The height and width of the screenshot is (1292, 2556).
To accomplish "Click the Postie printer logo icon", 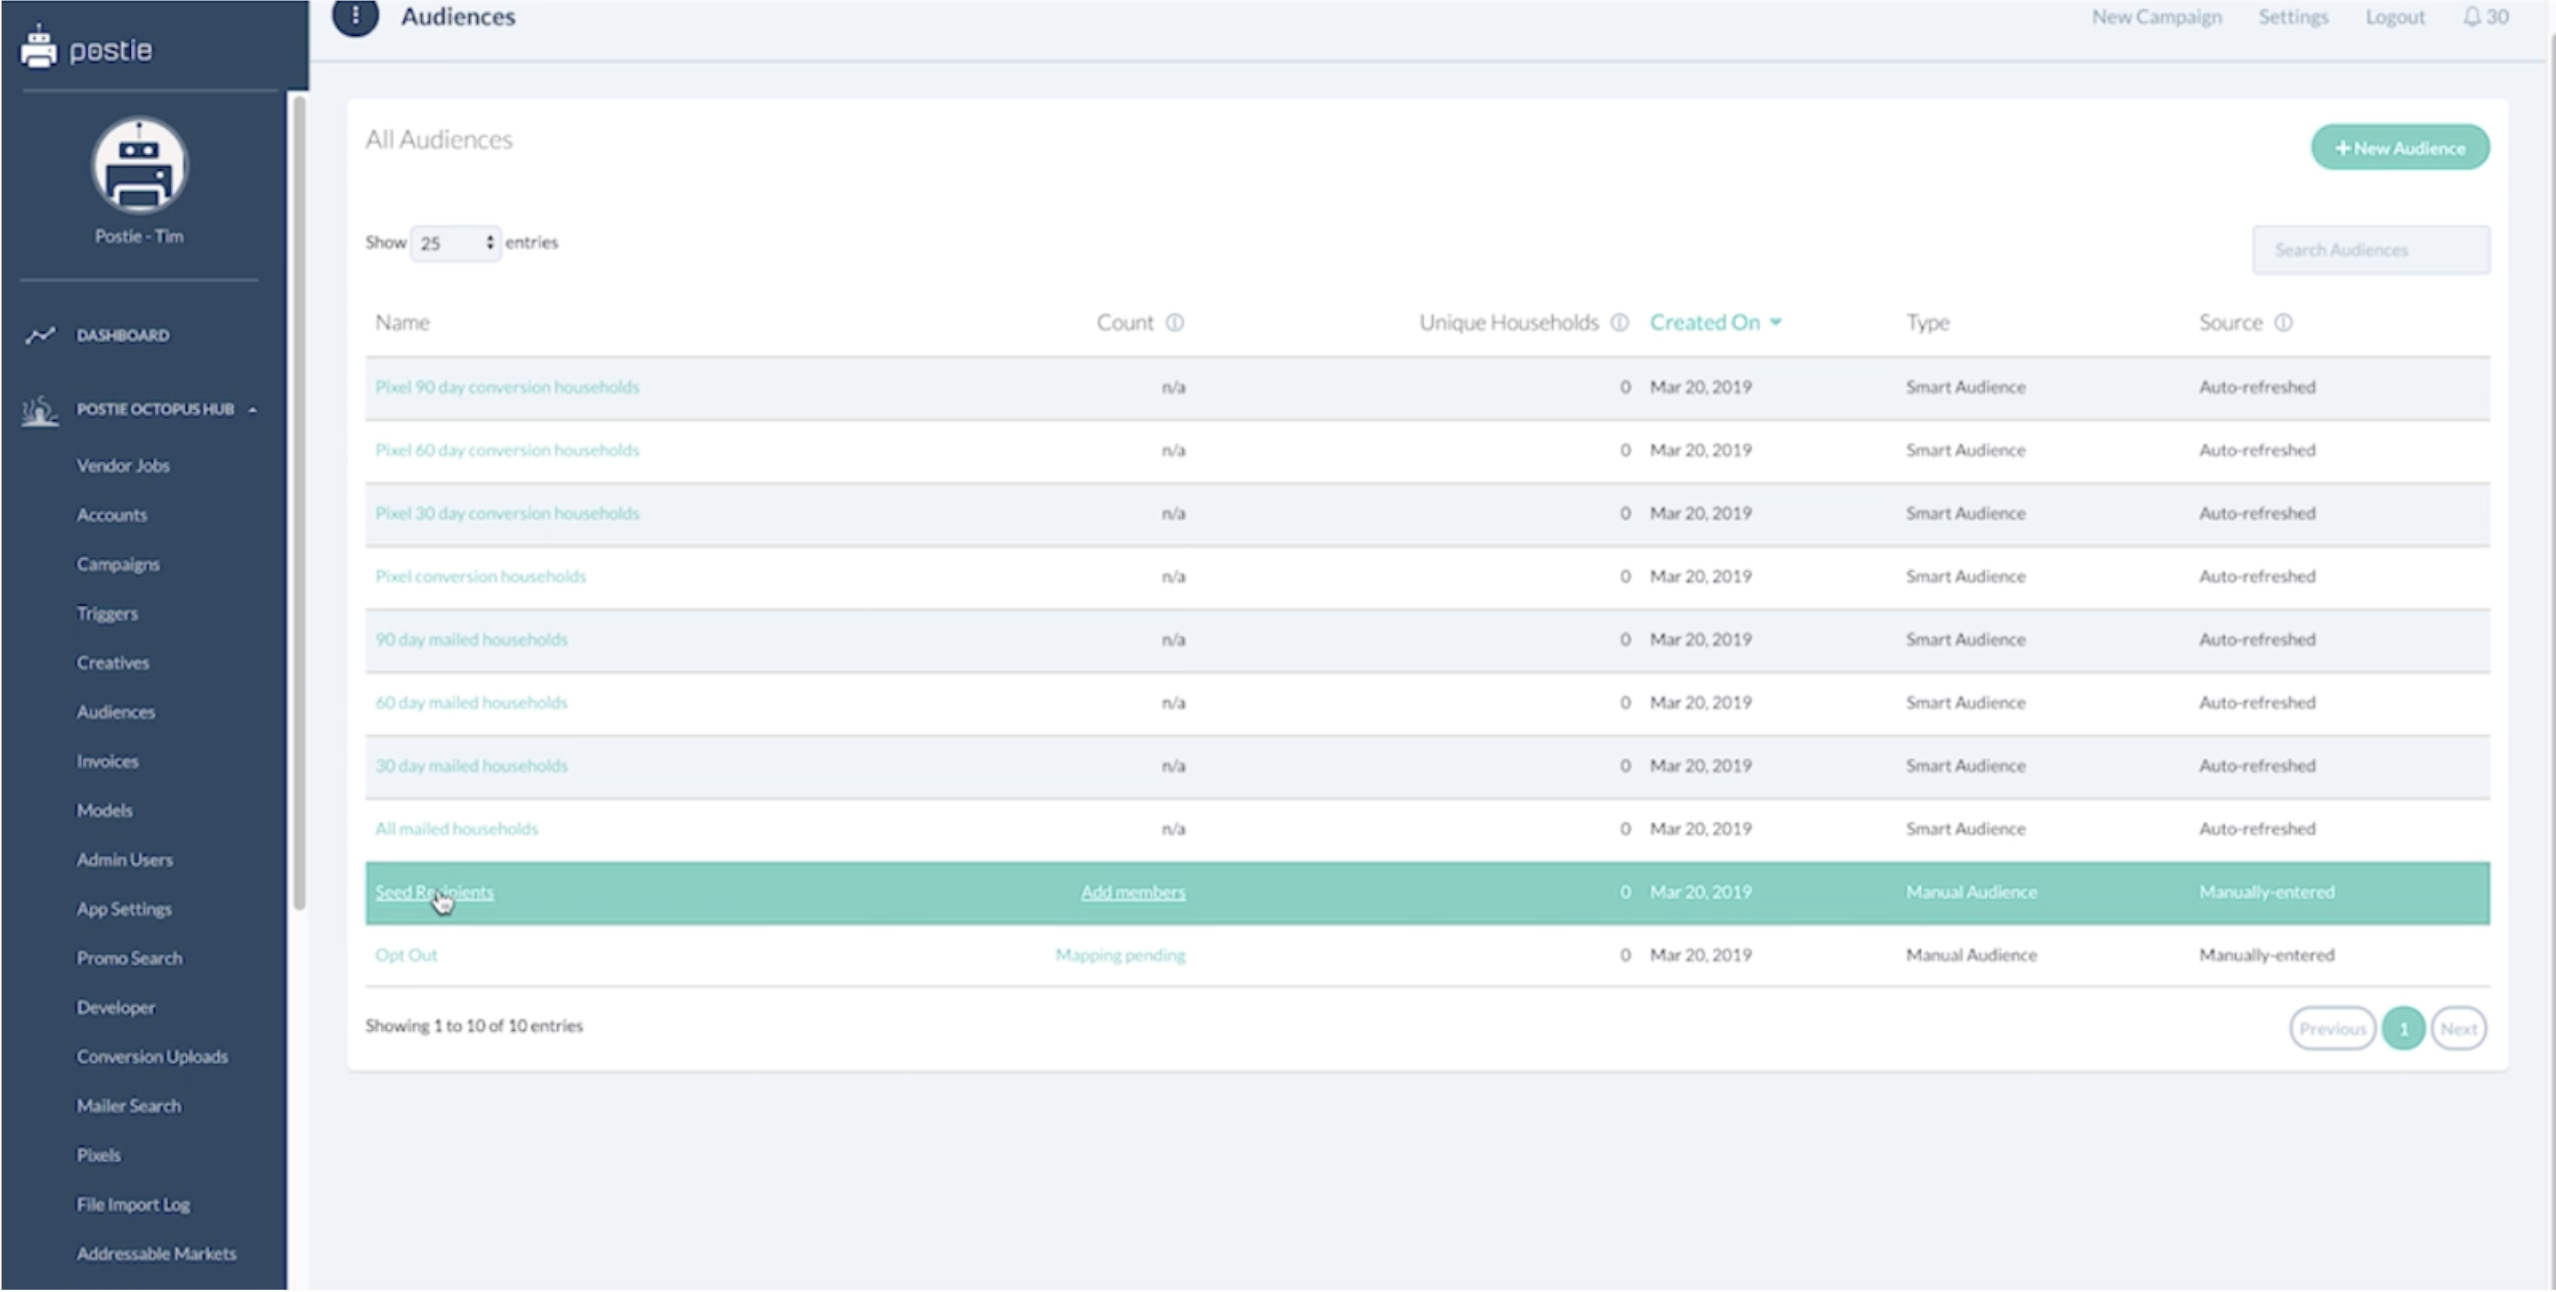I will [x=39, y=47].
